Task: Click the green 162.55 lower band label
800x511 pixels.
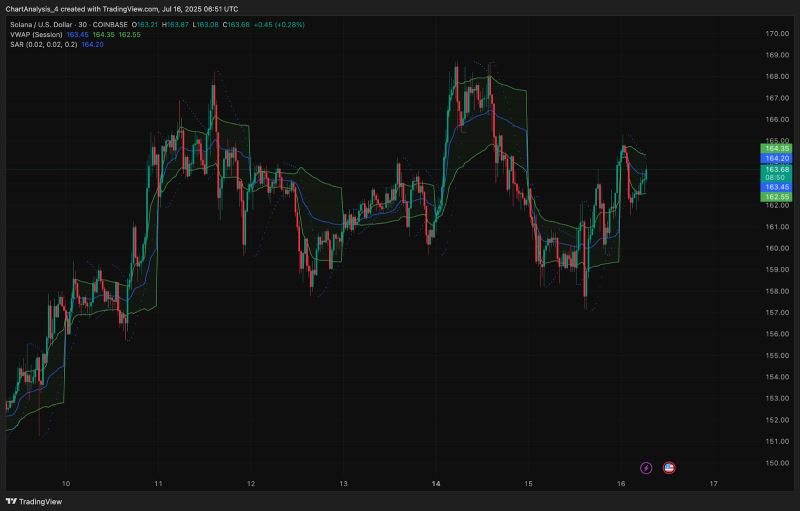Action: point(778,196)
